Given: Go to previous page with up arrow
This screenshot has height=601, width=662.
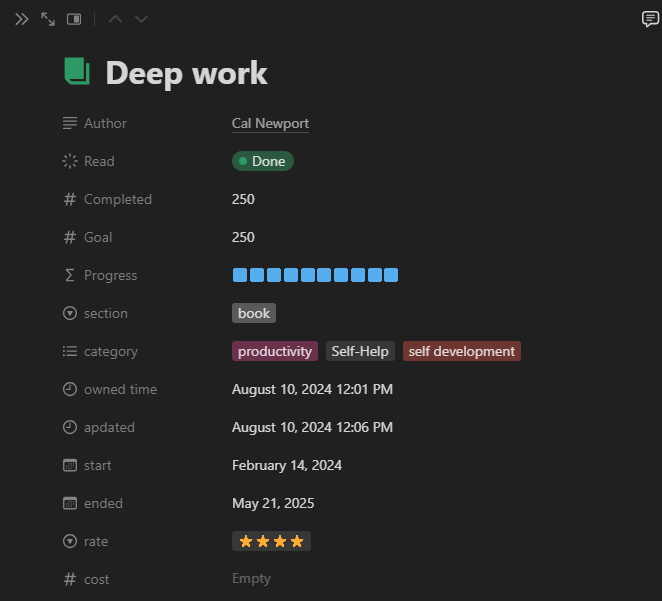Looking at the screenshot, I should pos(115,19).
